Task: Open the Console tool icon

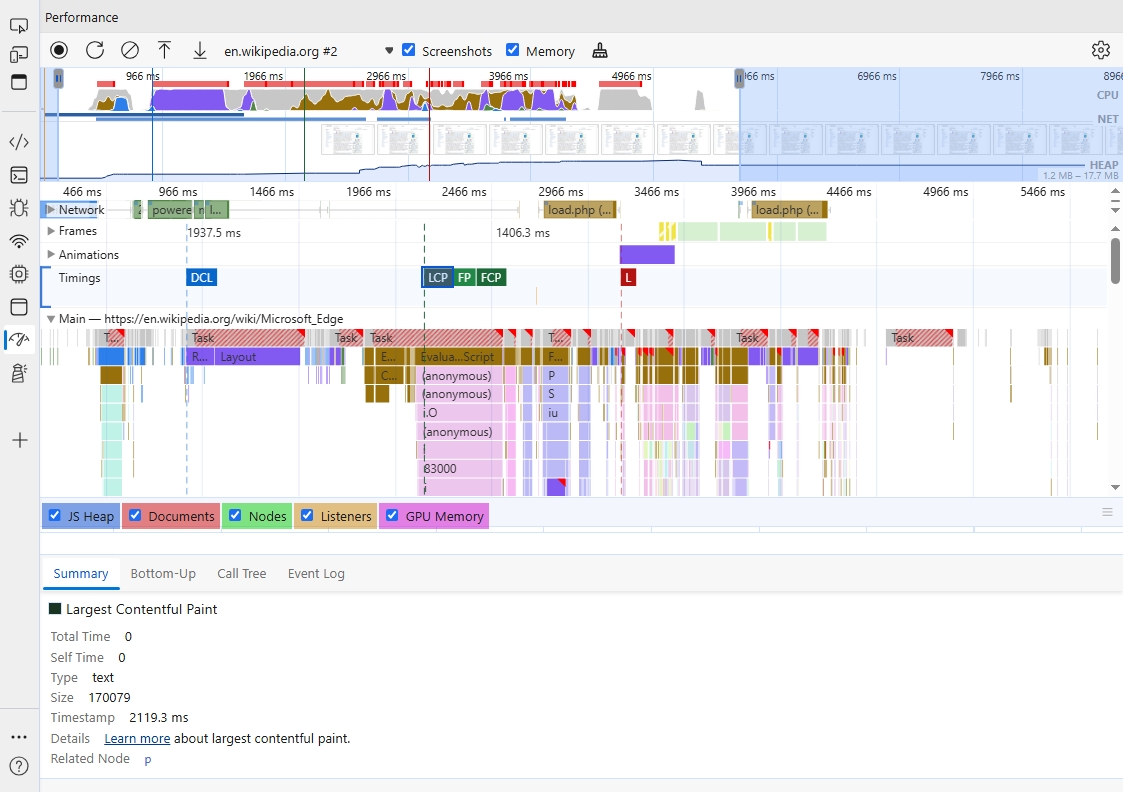Action: [x=19, y=175]
